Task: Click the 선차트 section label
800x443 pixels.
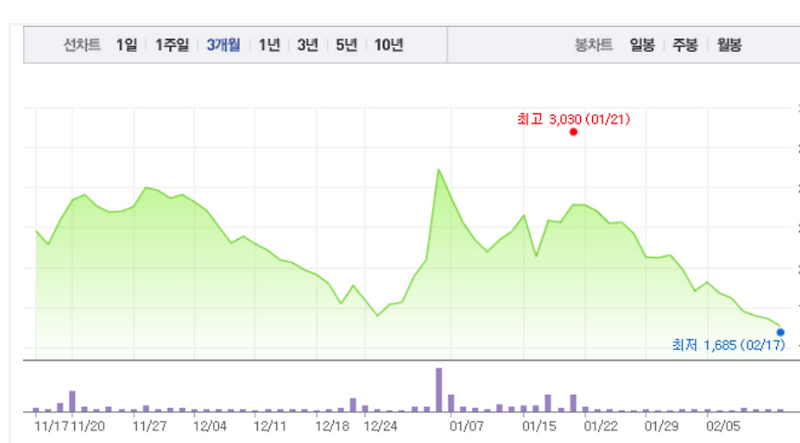Action: coord(82,45)
